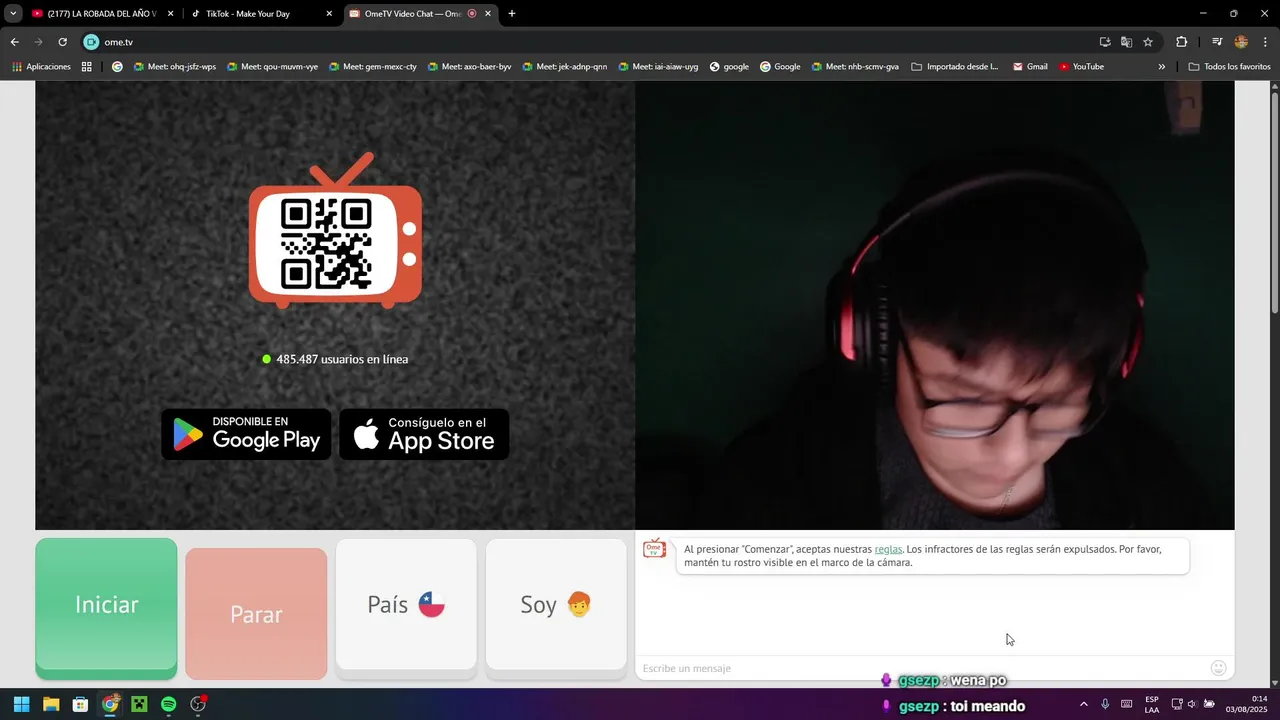The height and width of the screenshot is (720, 1280).
Task: Expand the hidden bookmarks chevron
Action: (x=1161, y=67)
